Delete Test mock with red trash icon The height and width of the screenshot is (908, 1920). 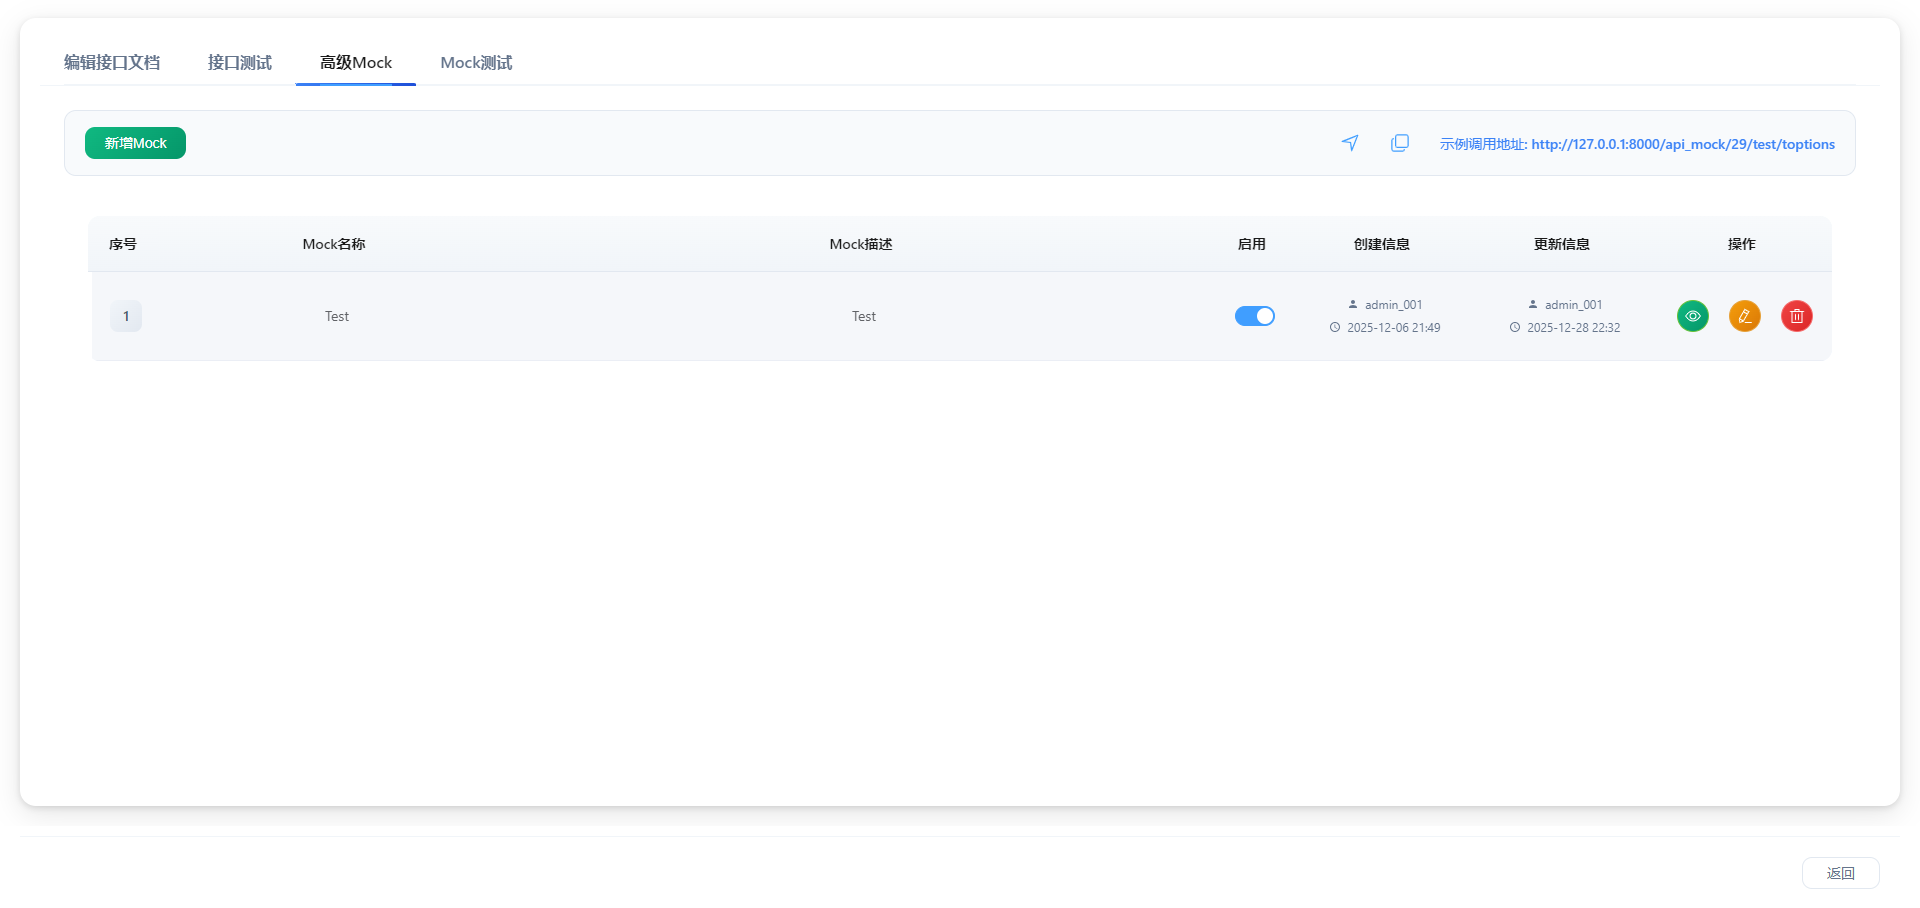pos(1797,316)
